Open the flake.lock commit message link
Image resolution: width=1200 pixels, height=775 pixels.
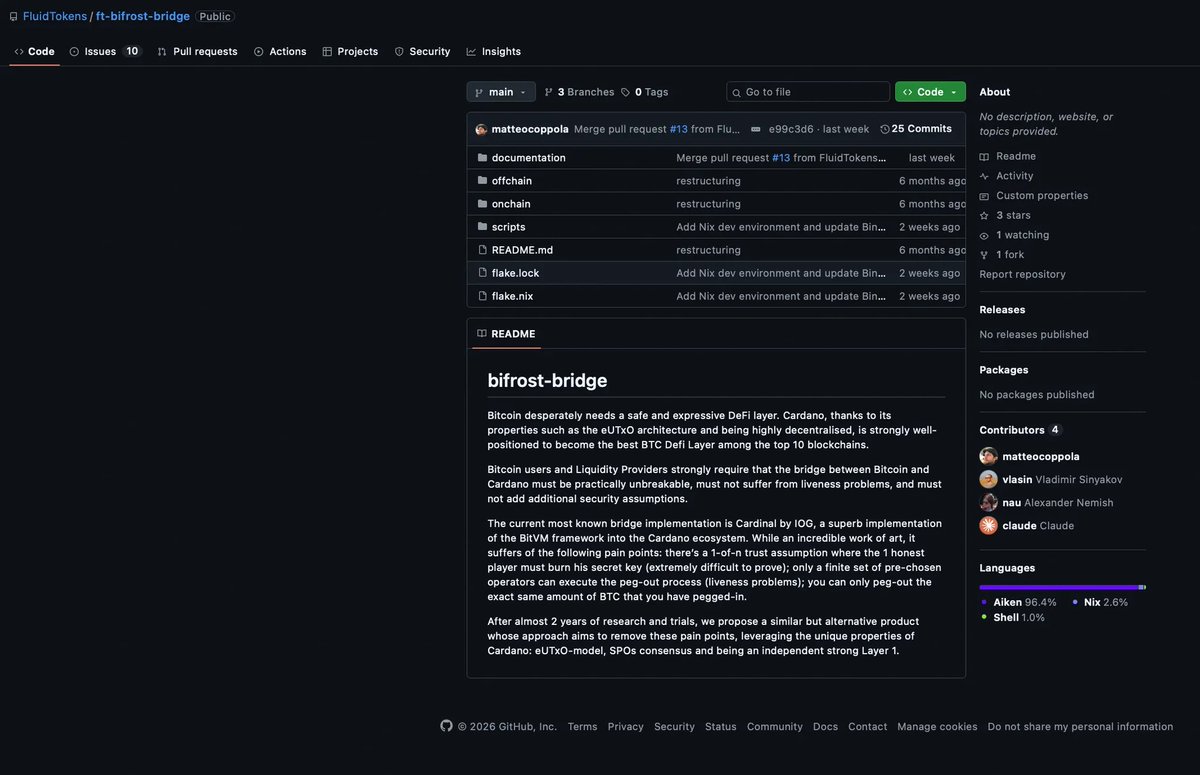coord(781,273)
